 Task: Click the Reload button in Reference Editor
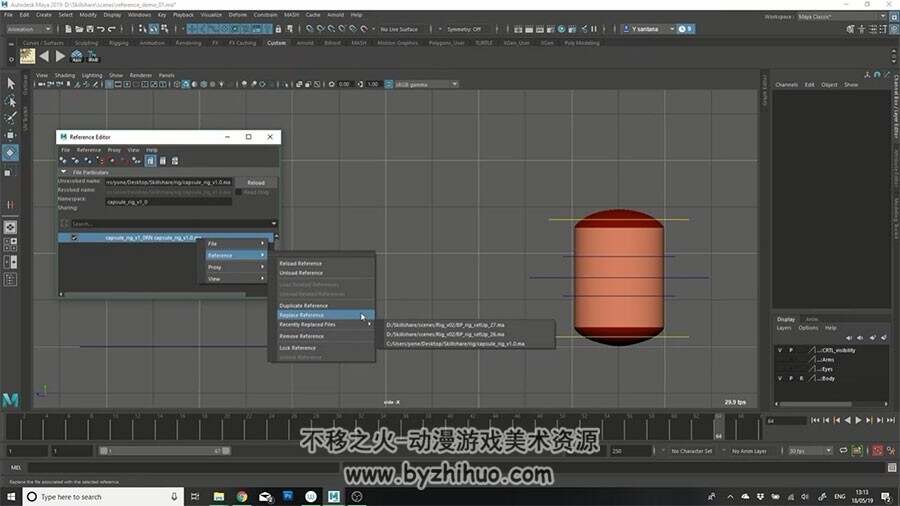pyautogui.click(x=255, y=182)
